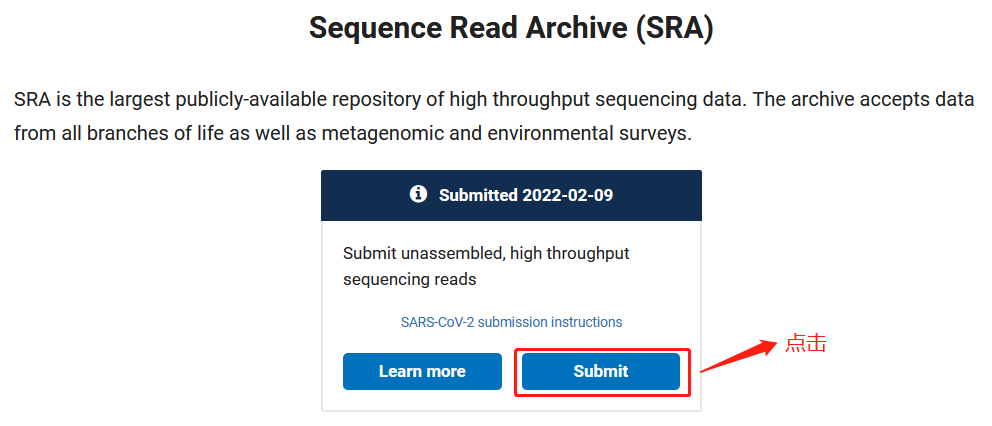Click the dark blue card header bar
This screenshot has width=992, height=426.
511,195
